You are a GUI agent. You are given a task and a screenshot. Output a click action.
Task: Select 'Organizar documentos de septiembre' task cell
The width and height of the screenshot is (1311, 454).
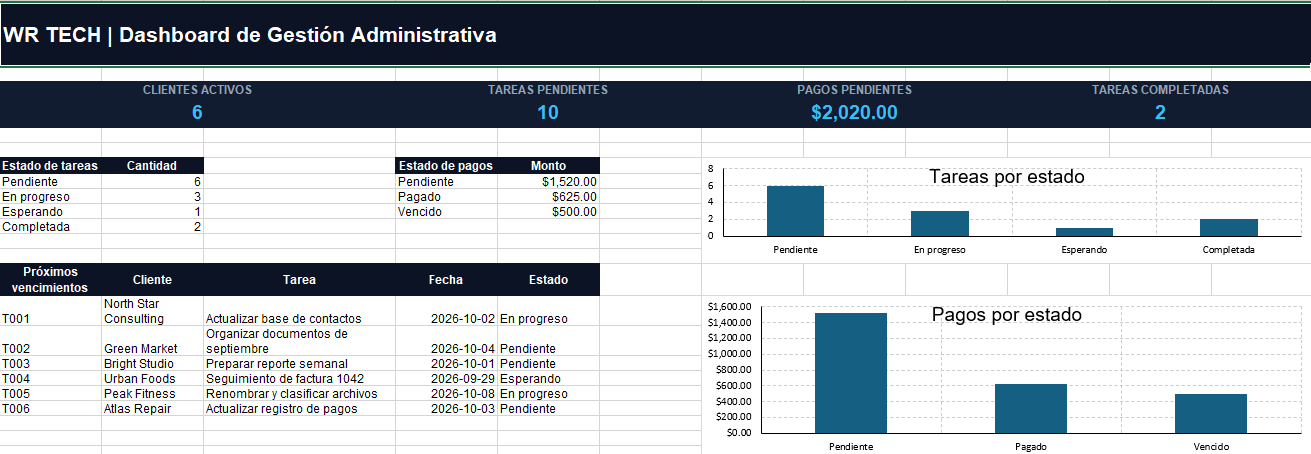(300, 341)
